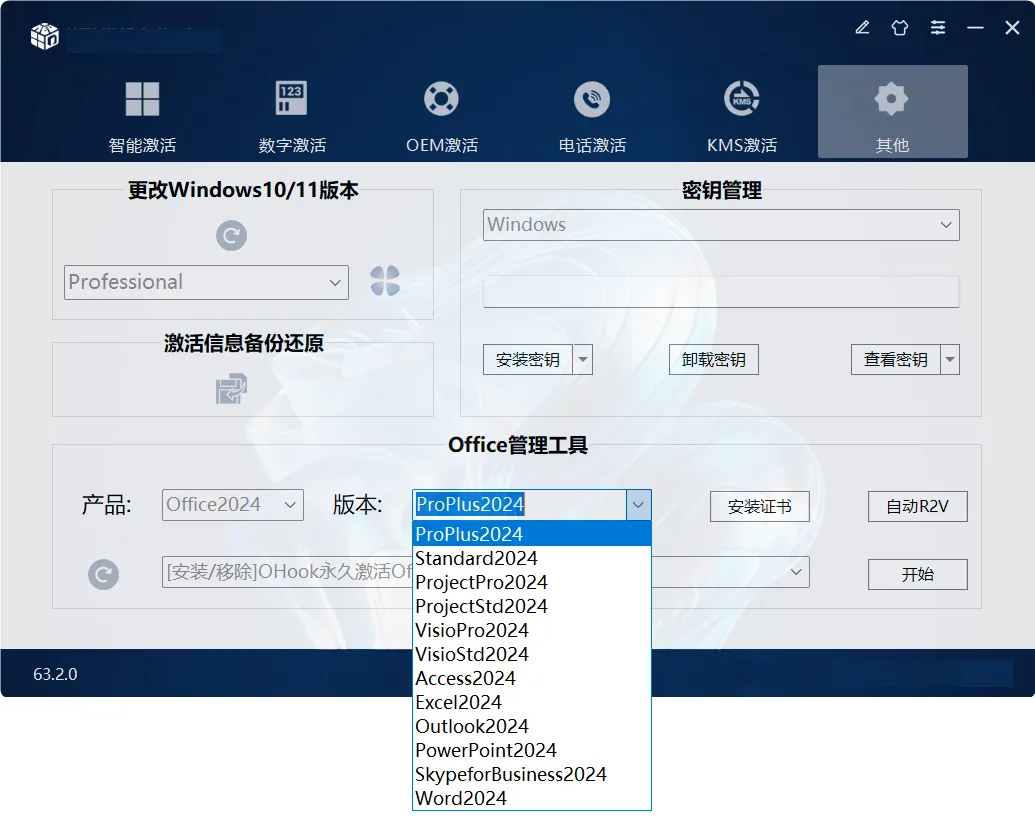Click the product key input field
The image size is (1035, 819).
pos(721,292)
